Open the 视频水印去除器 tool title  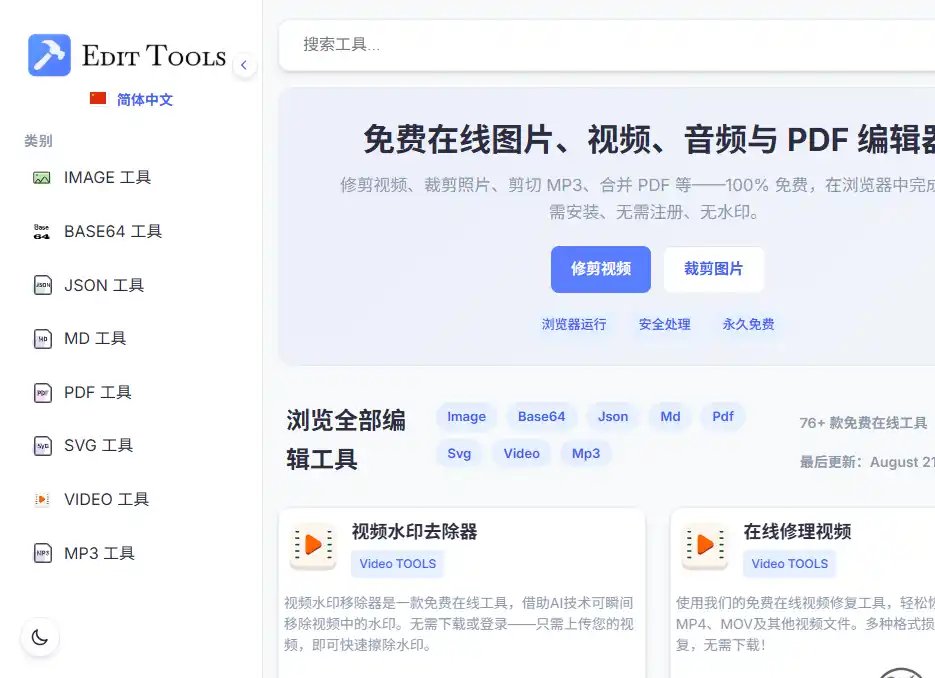pyautogui.click(x=414, y=531)
